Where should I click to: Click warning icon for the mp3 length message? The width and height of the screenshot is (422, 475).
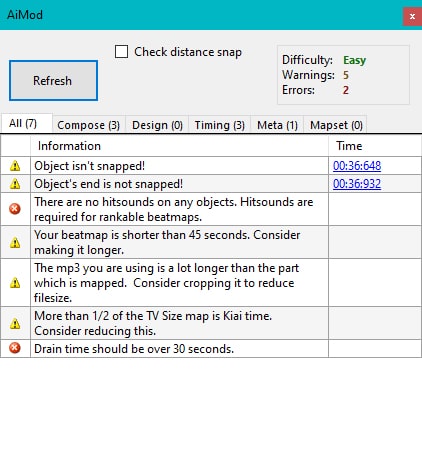[x=15, y=283]
